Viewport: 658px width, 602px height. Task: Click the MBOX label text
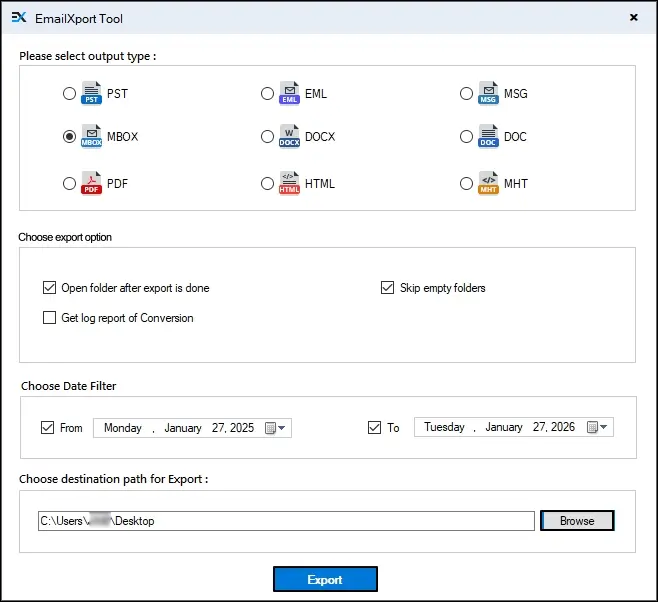123,137
